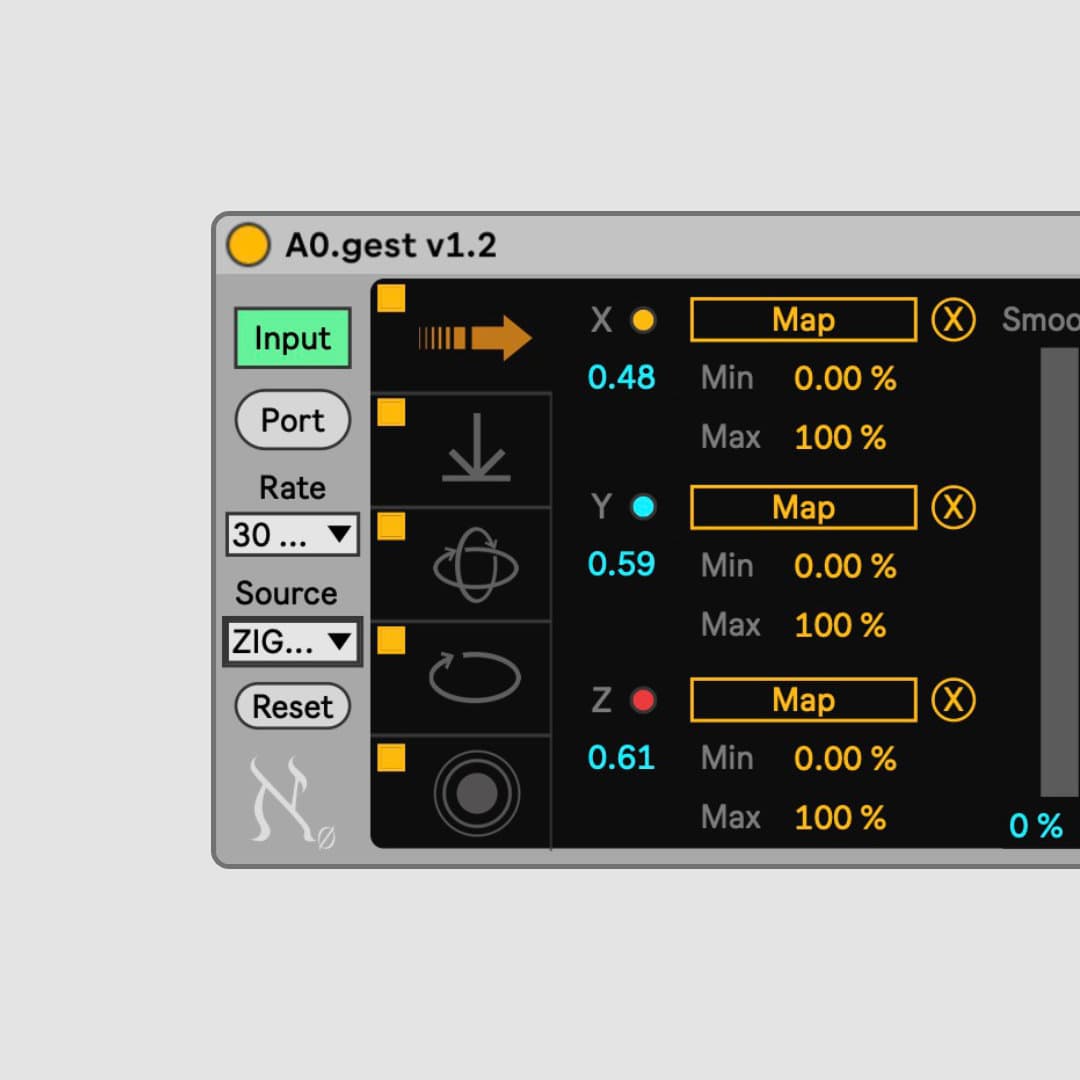The width and height of the screenshot is (1080, 1080).
Task: Cancel the X mapping with its X icon
Action: 953,319
